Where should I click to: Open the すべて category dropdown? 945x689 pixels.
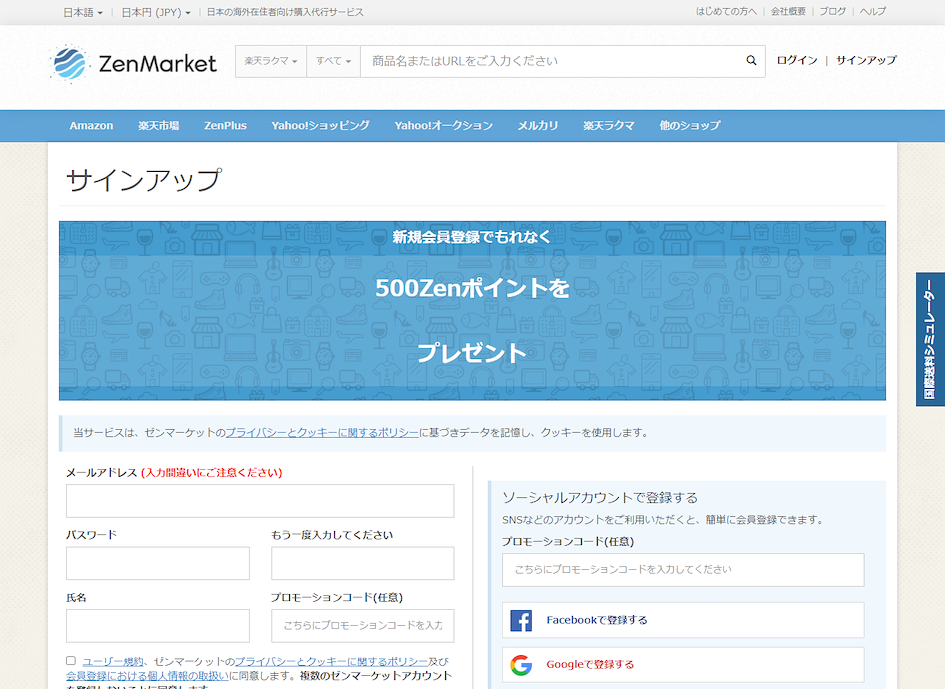333,61
